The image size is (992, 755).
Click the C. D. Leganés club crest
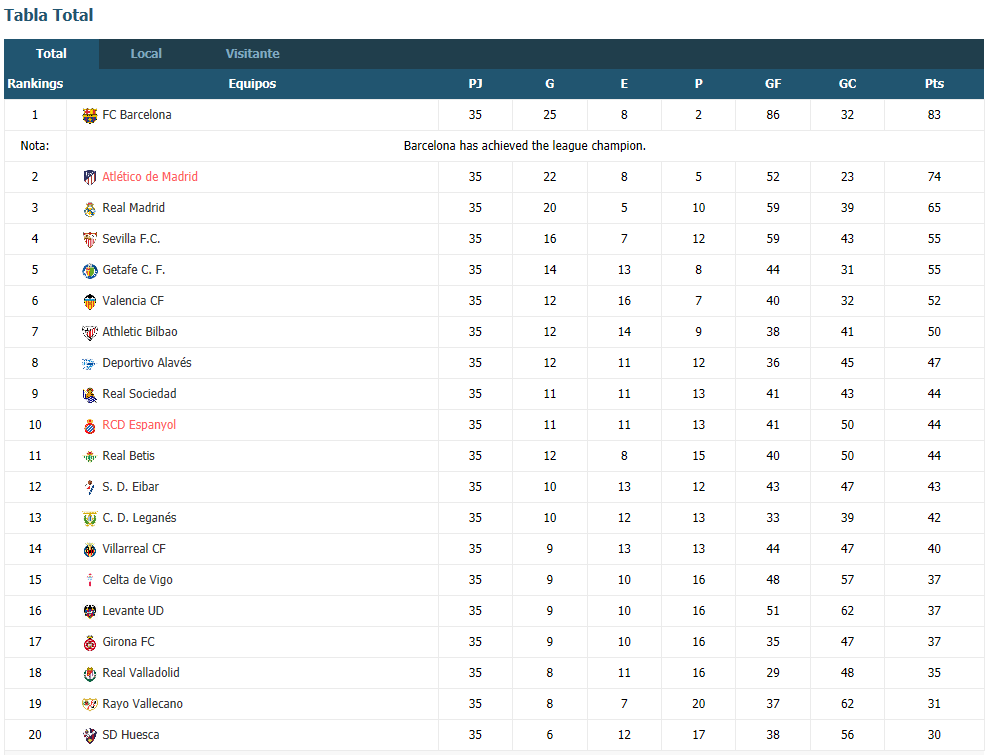[x=90, y=518]
